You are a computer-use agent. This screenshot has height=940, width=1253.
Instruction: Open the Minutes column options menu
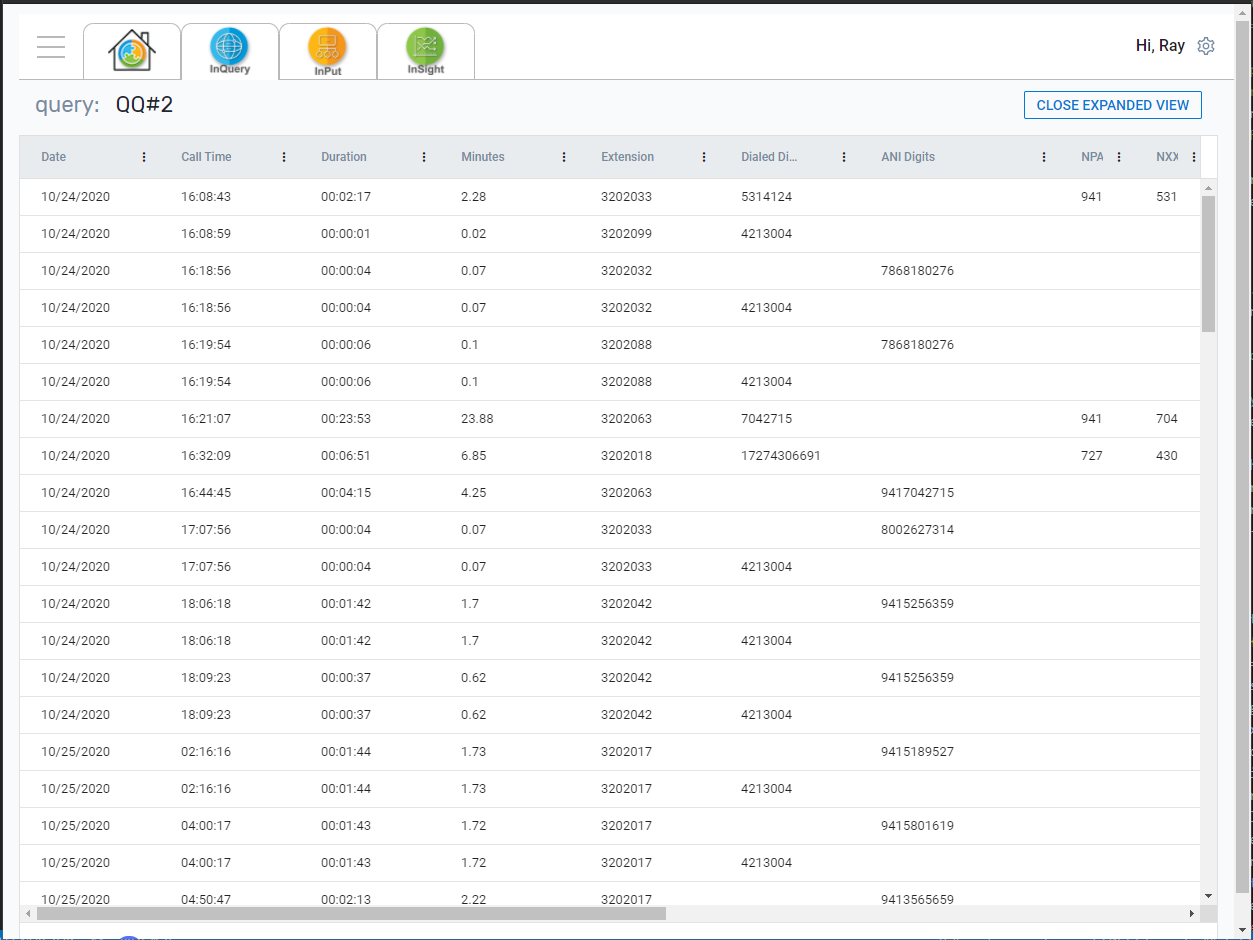pyautogui.click(x=564, y=157)
